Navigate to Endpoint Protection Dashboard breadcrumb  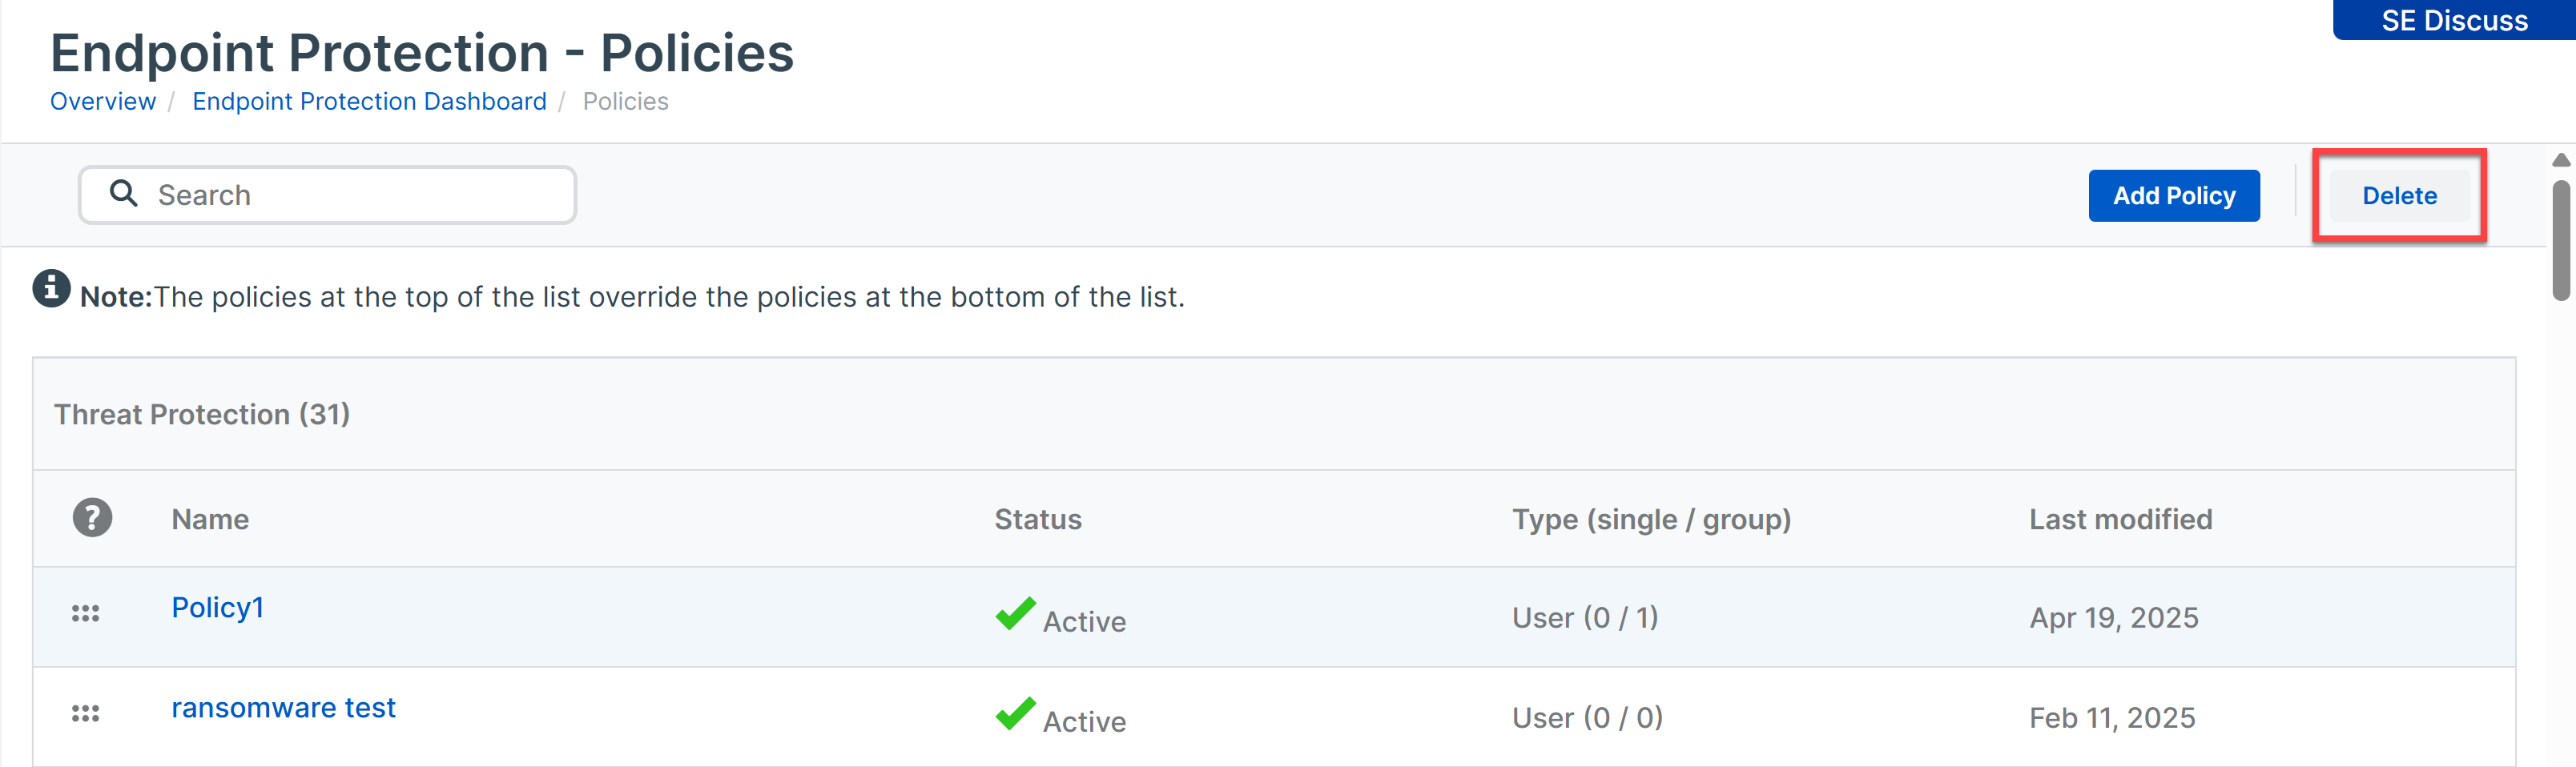369,102
